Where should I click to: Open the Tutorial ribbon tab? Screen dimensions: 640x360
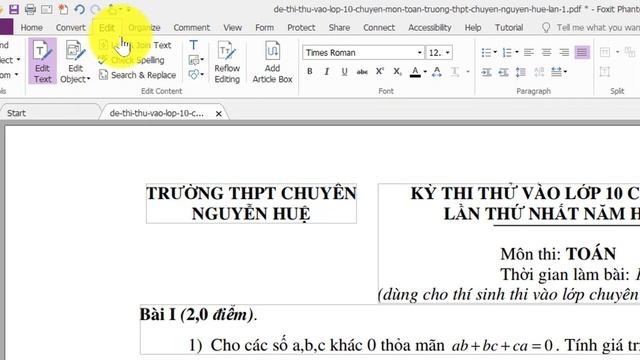click(509, 27)
